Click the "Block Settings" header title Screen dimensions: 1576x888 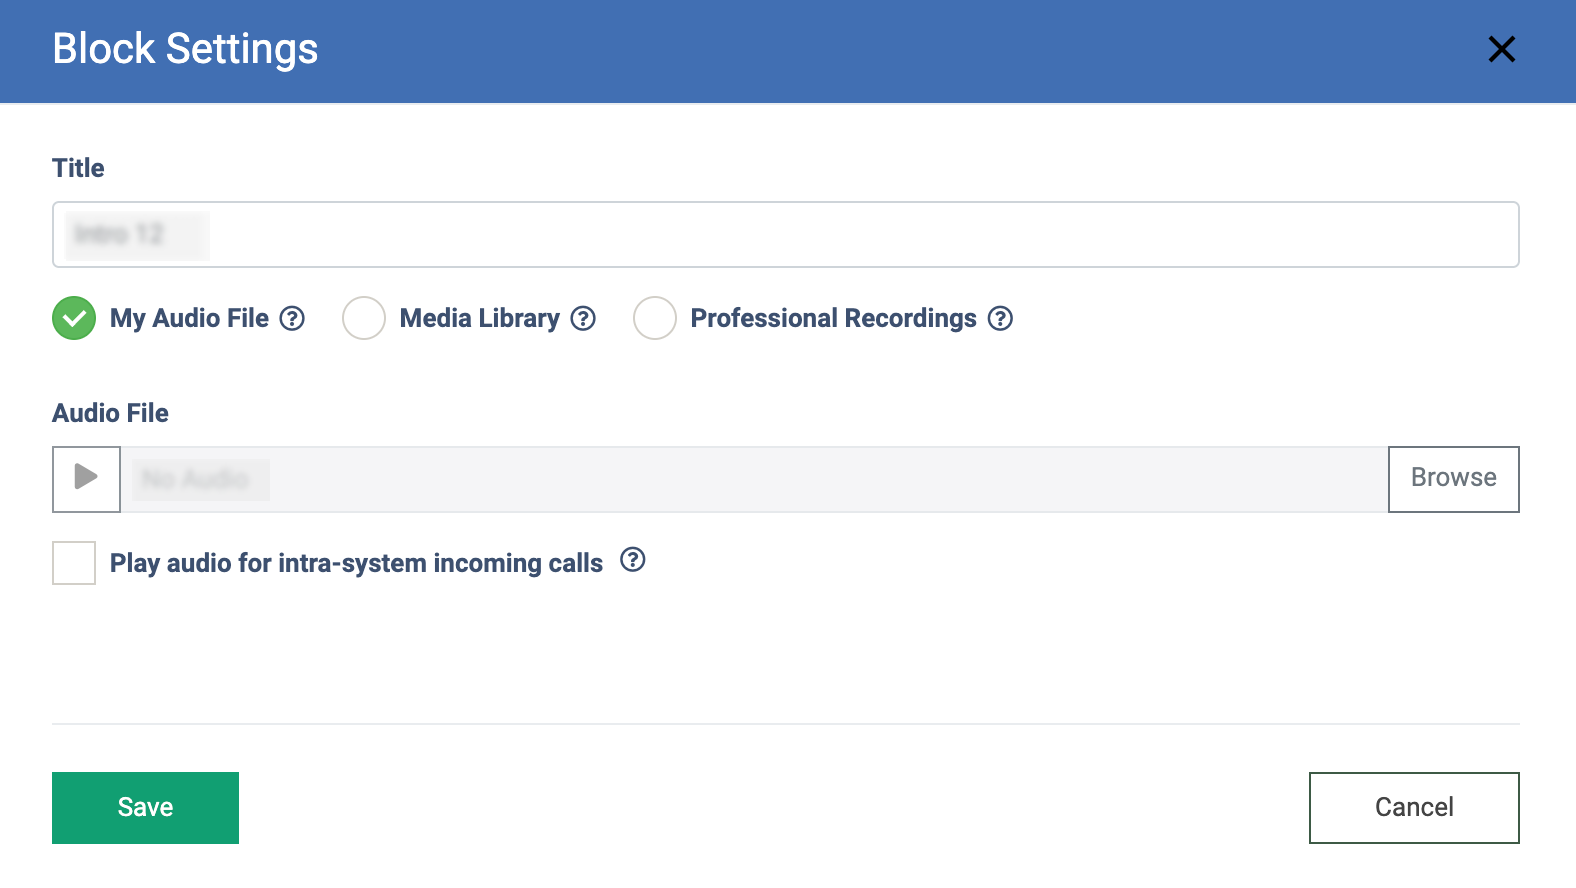(185, 49)
